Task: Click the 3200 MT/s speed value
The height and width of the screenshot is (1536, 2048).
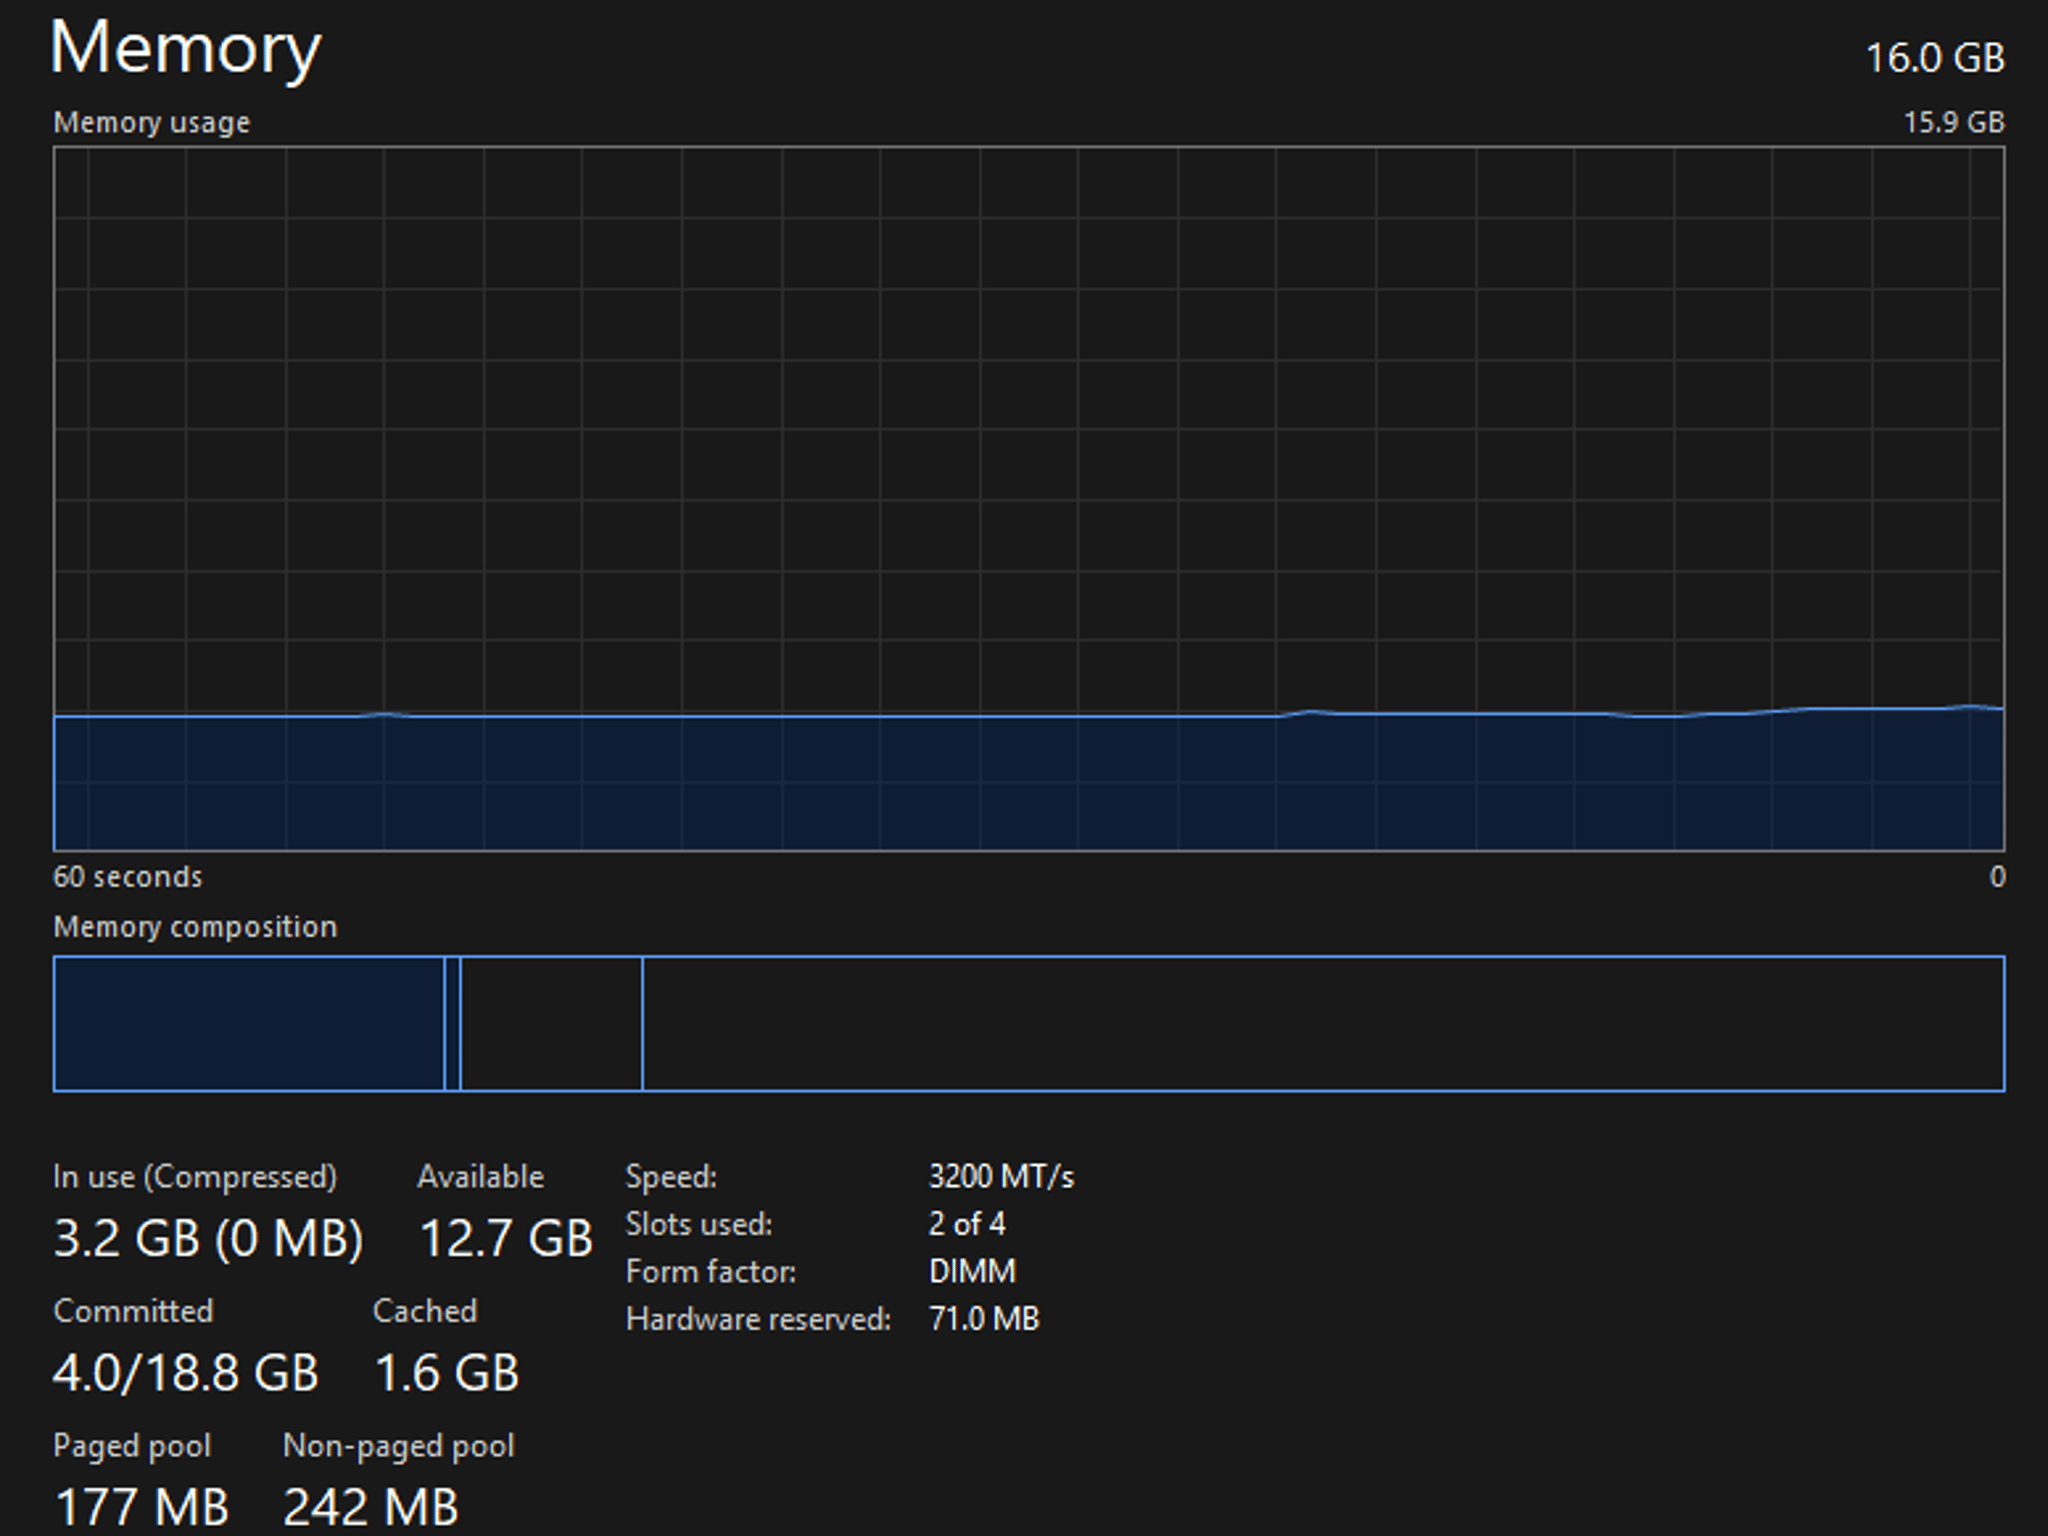Action: click(x=1001, y=1176)
